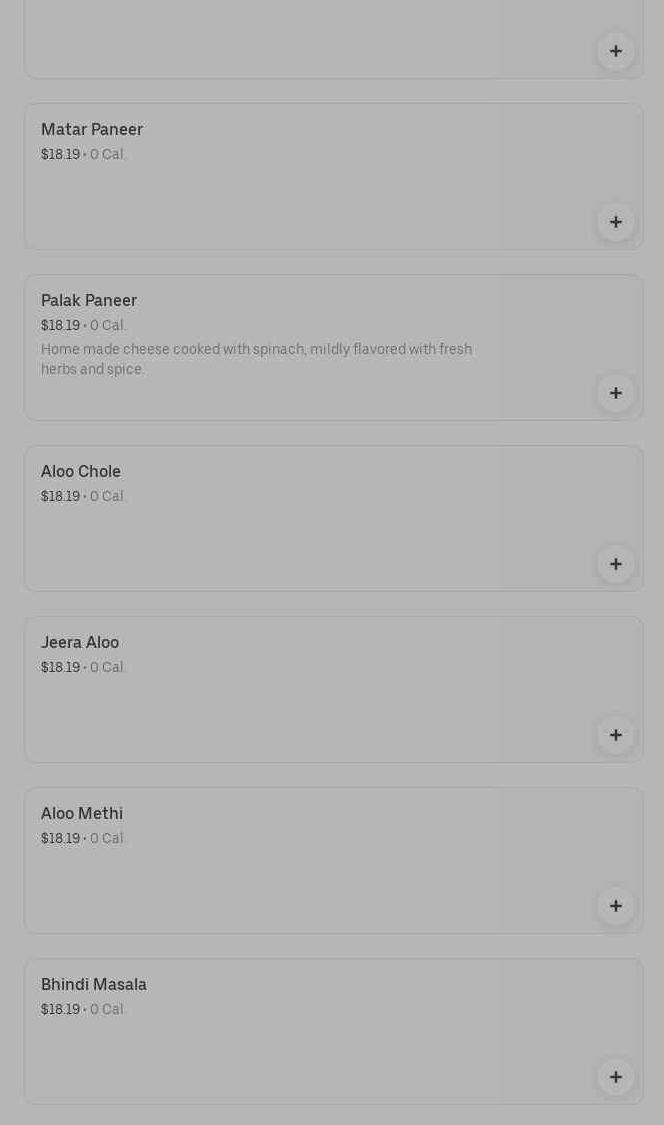
Task: Select the Aloo Chole dish name
Action: pyautogui.click(x=81, y=472)
